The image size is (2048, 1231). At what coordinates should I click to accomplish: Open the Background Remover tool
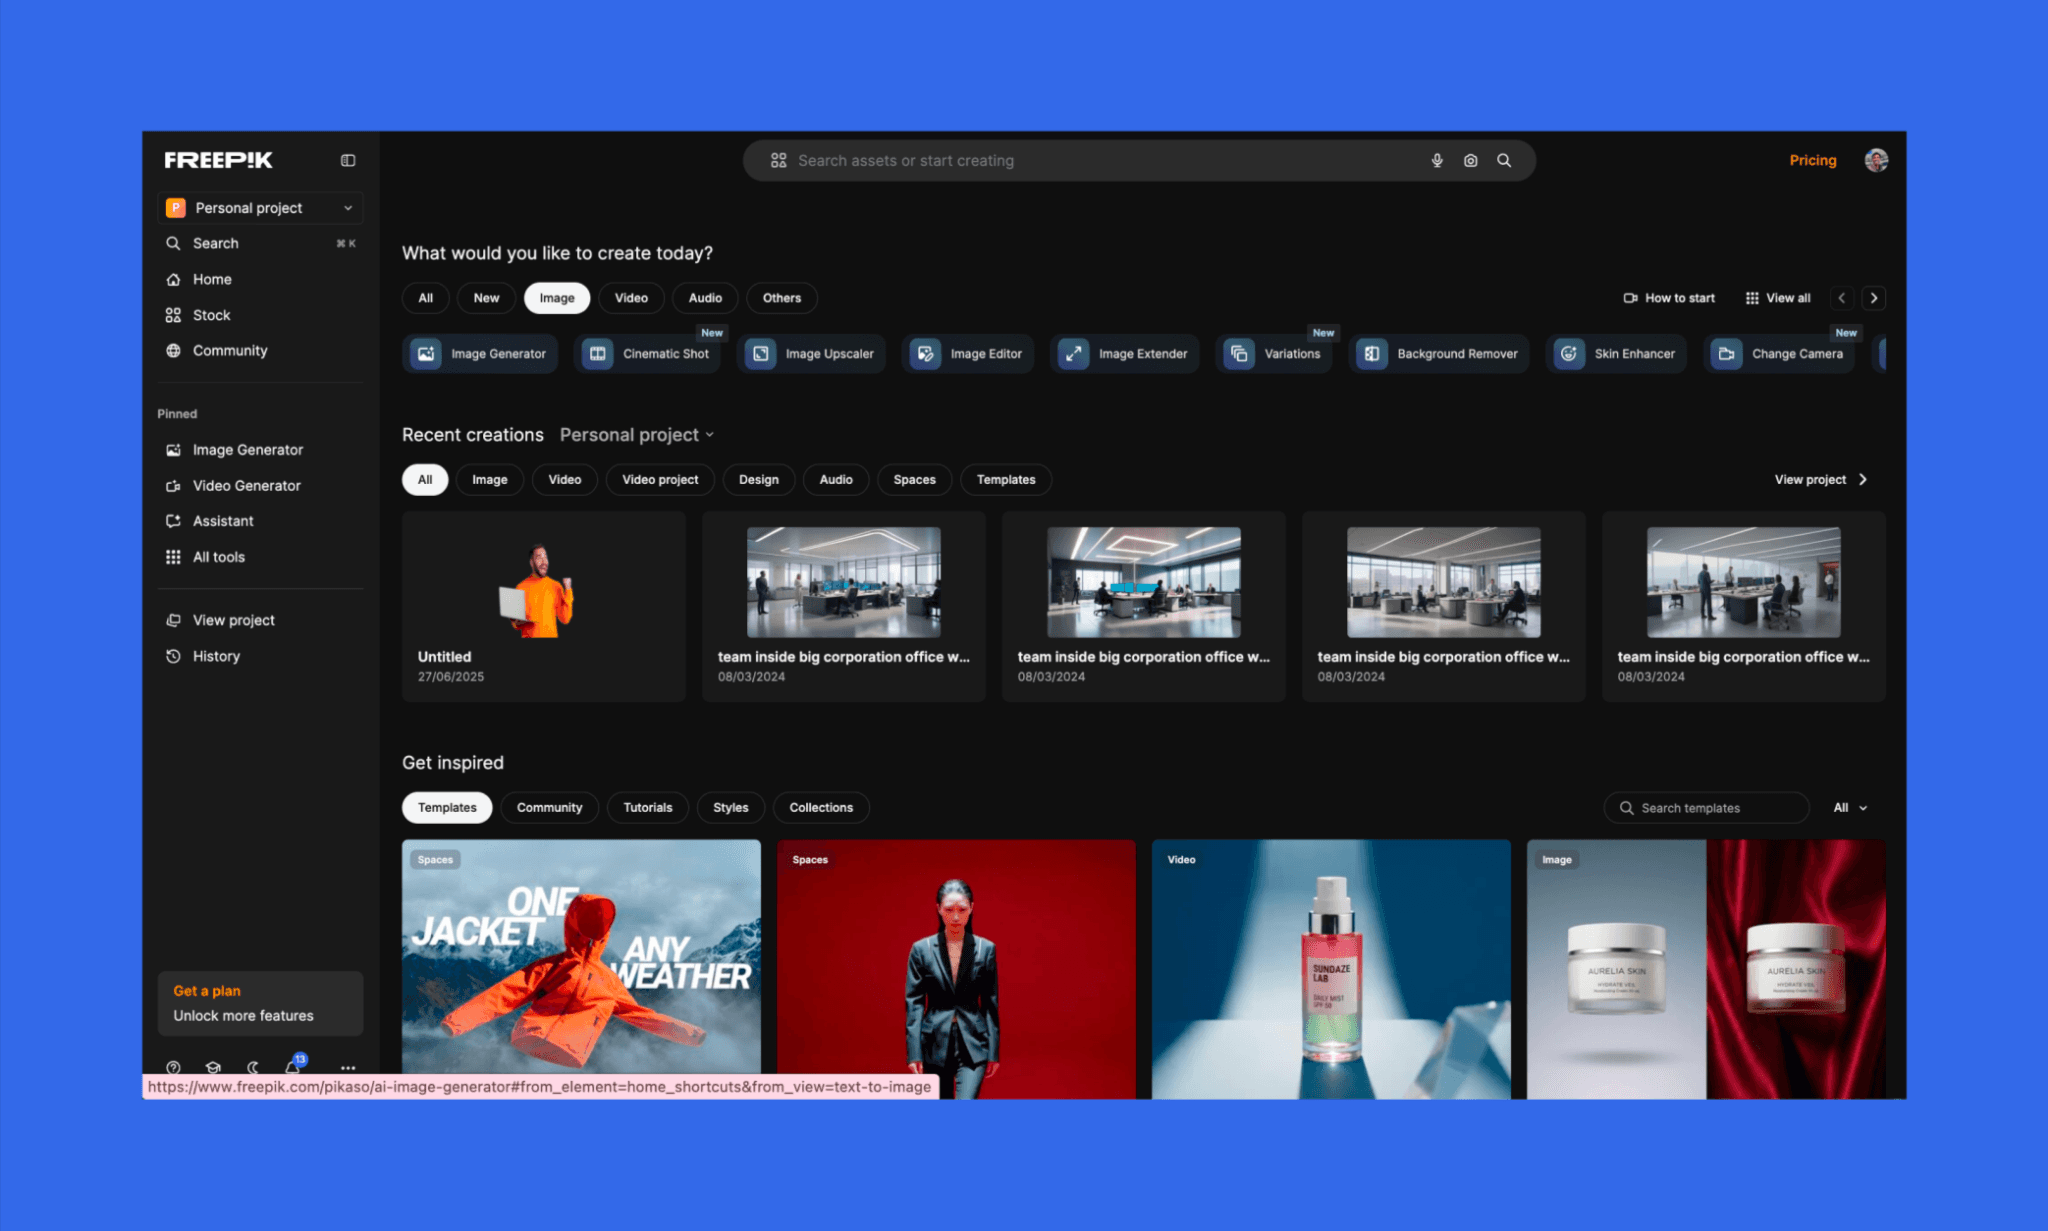point(1439,354)
